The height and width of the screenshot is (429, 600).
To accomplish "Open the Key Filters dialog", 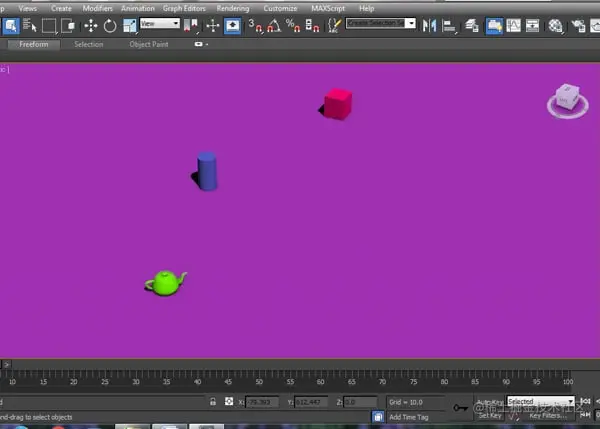I will (548, 416).
